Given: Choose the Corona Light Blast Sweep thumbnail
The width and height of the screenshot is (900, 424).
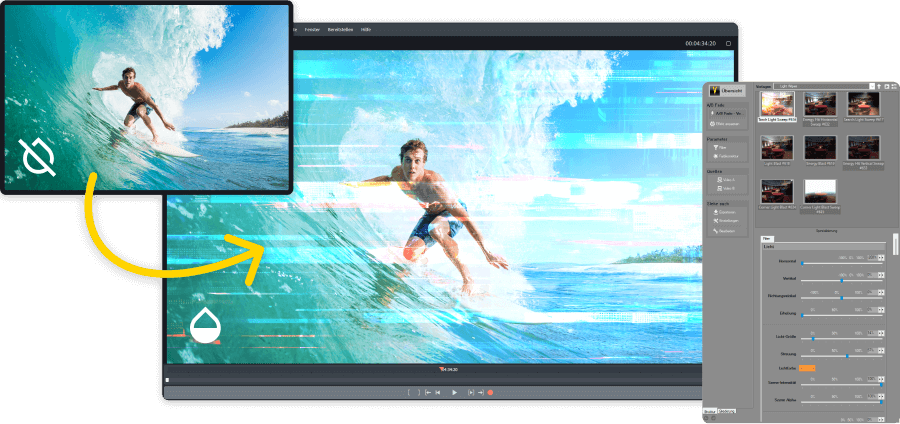Looking at the screenshot, I should [x=820, y=193].
